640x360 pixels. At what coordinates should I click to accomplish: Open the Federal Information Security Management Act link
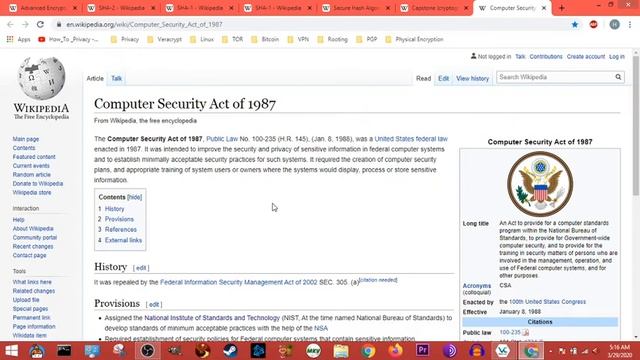(238, 282)
